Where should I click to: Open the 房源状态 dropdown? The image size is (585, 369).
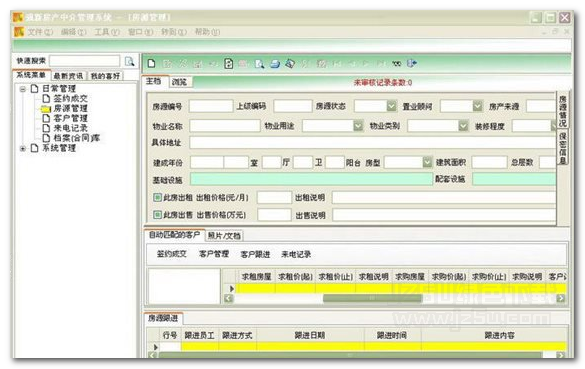click(x=391, y=106)
